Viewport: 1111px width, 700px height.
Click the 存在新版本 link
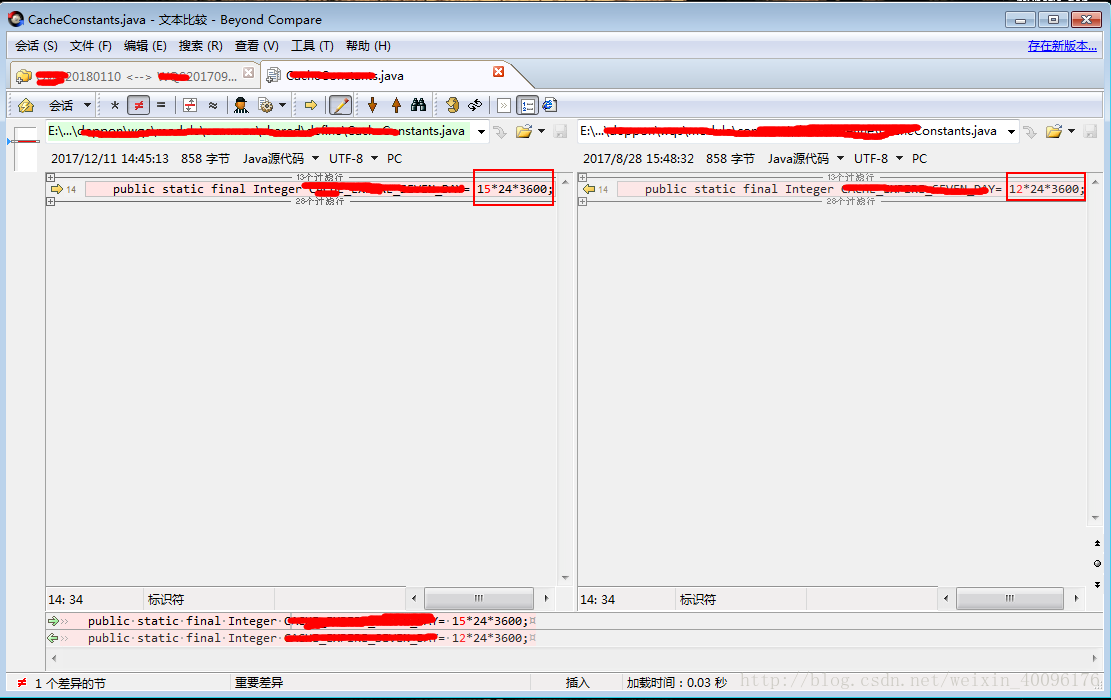(x=1062, y=46)
